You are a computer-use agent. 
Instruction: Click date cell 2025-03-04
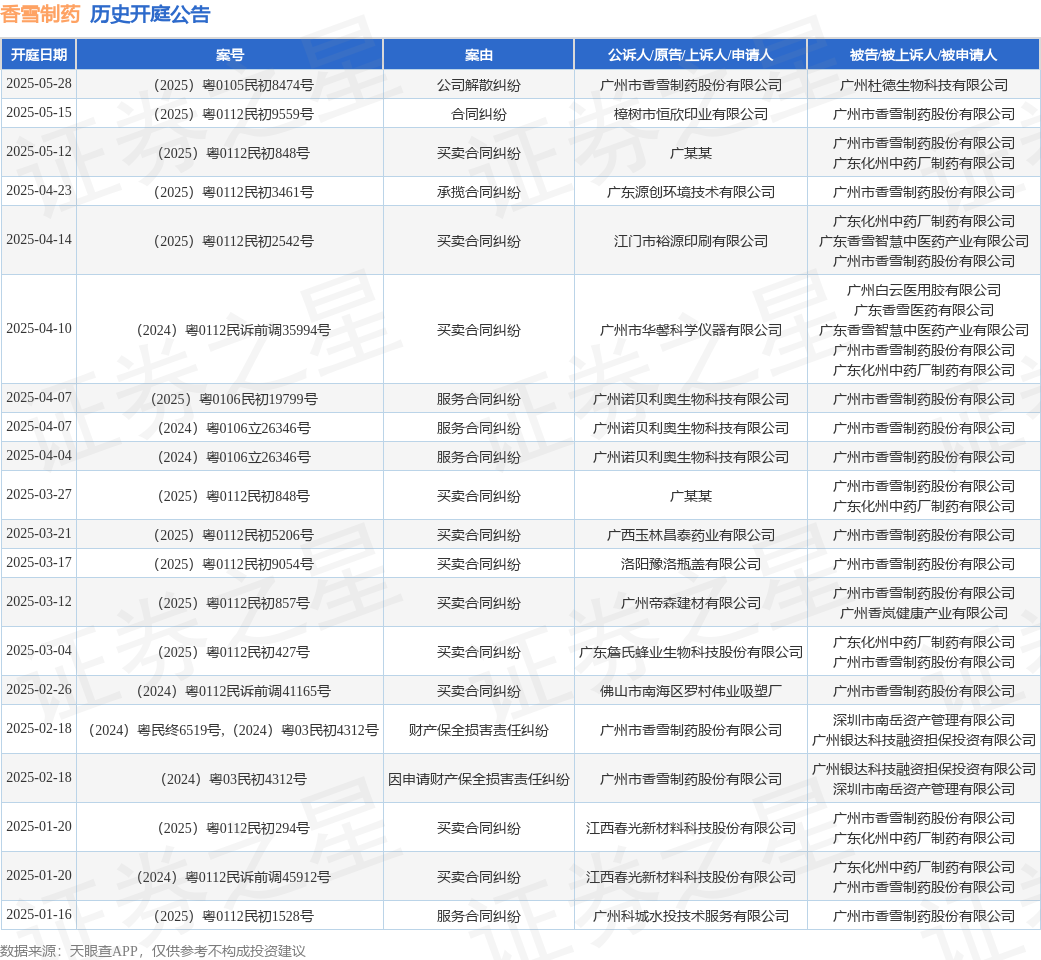(x=39, y=651)
